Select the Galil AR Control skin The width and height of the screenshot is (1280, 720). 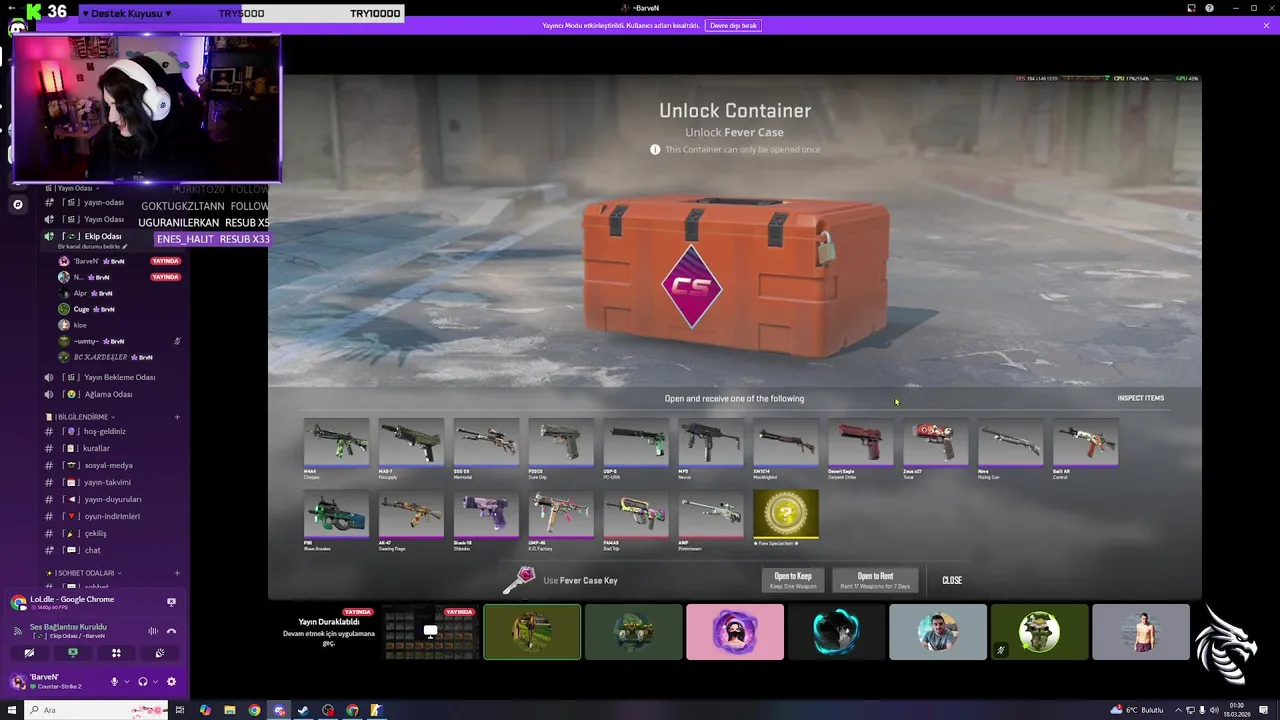[1086, 448]
